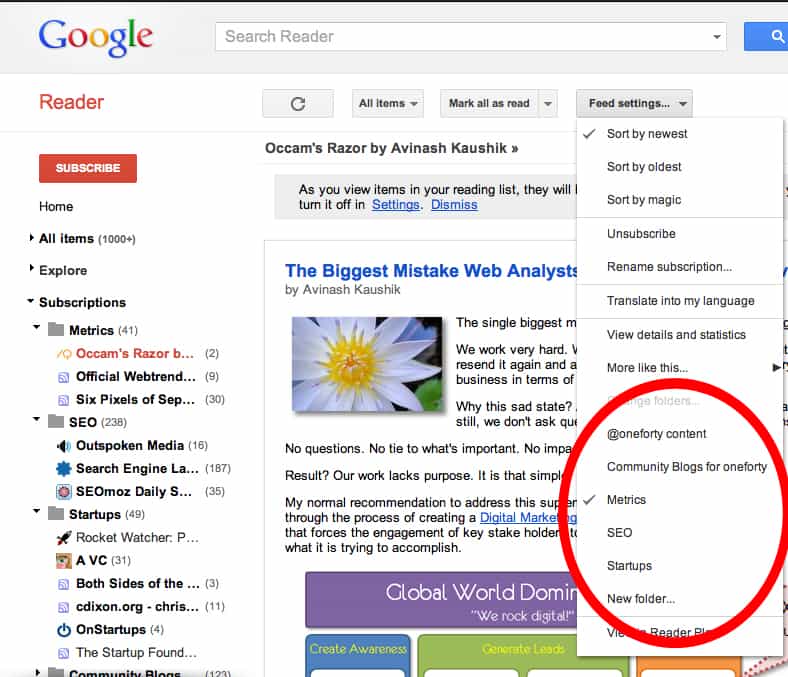
Task: Click OnStartups power icon
Action: (64, 630)
